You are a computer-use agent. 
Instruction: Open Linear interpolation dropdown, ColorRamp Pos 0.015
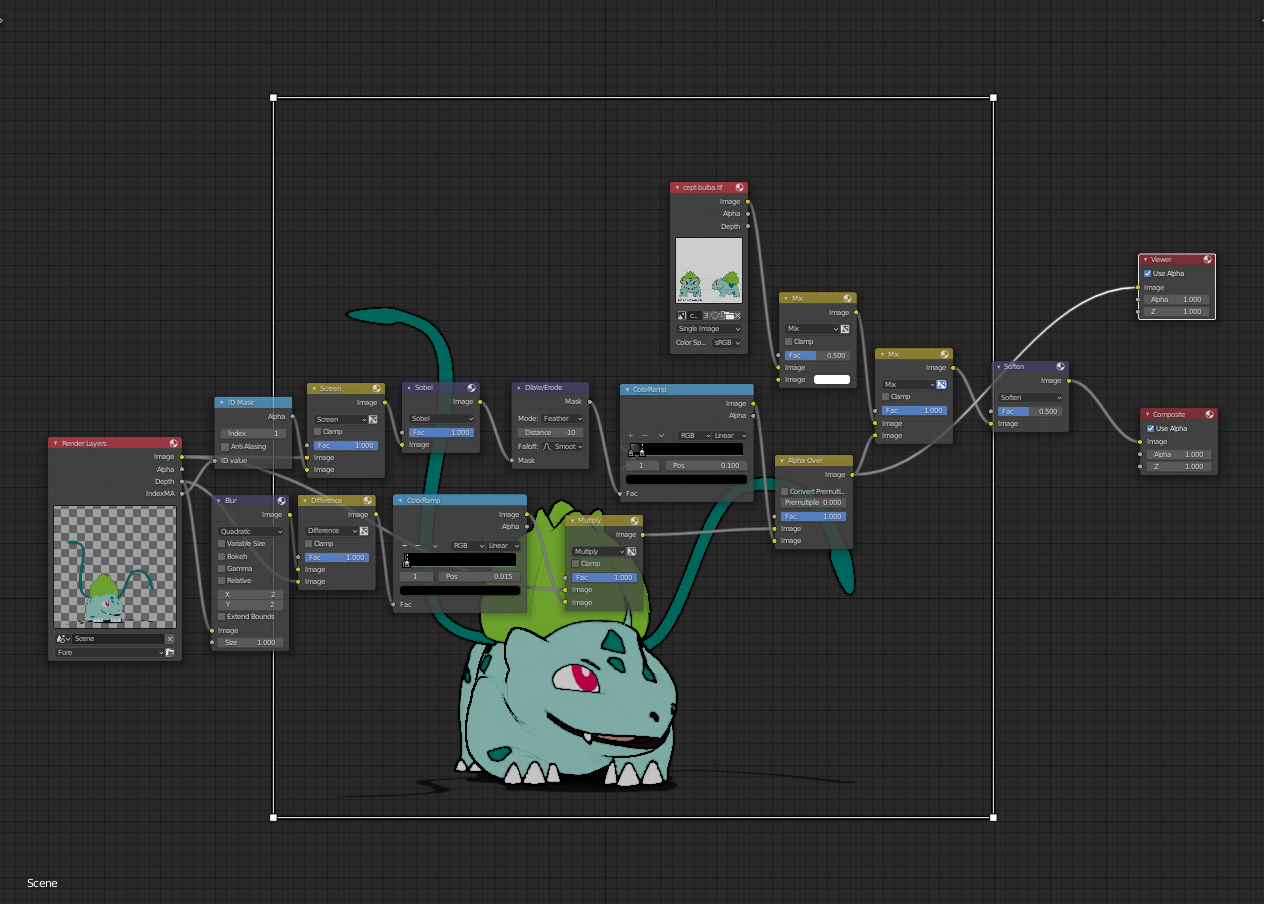click(503, 545)
